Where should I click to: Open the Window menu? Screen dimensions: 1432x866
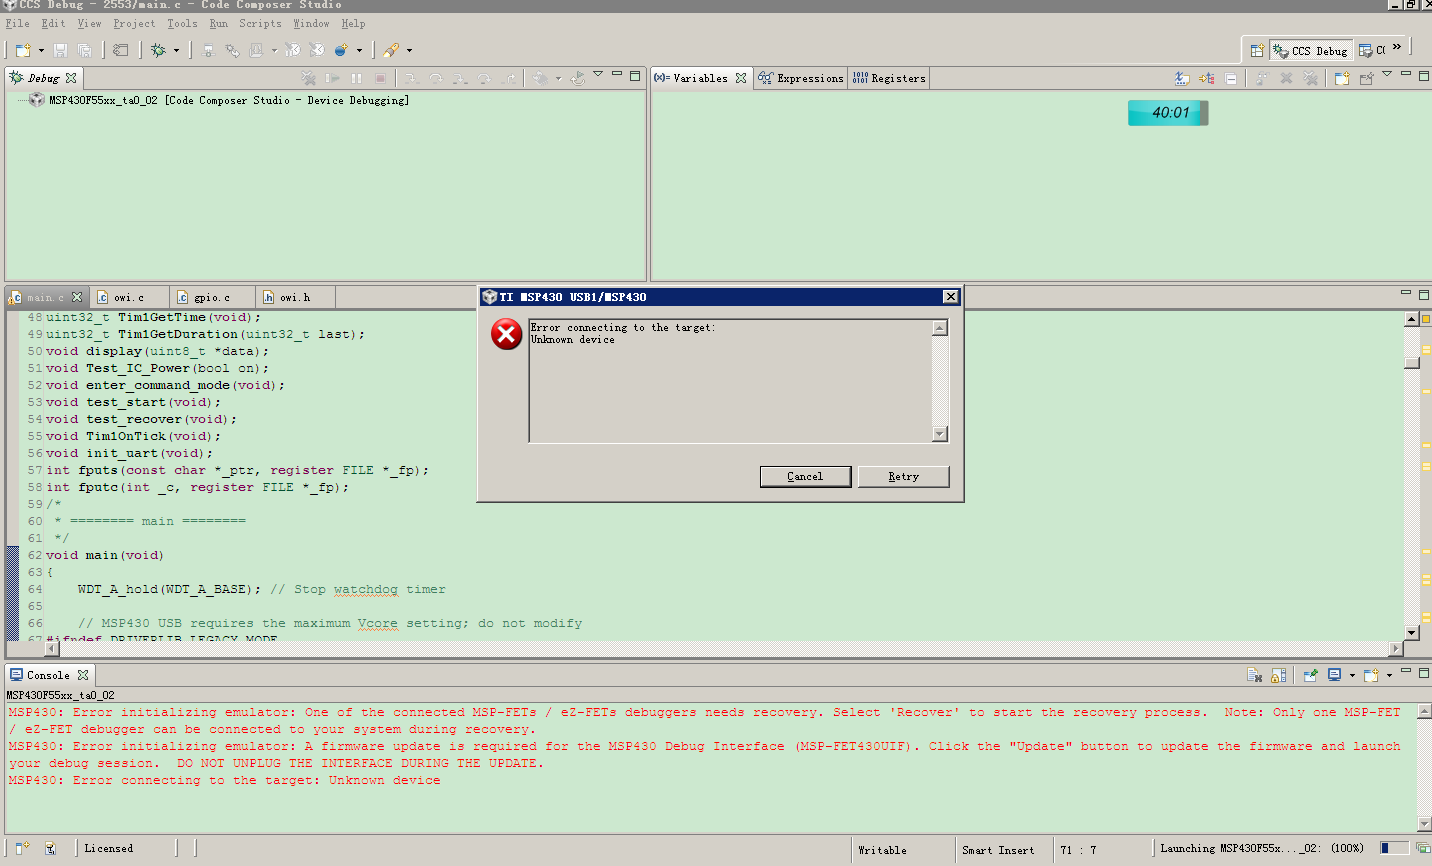coord(311,24)
